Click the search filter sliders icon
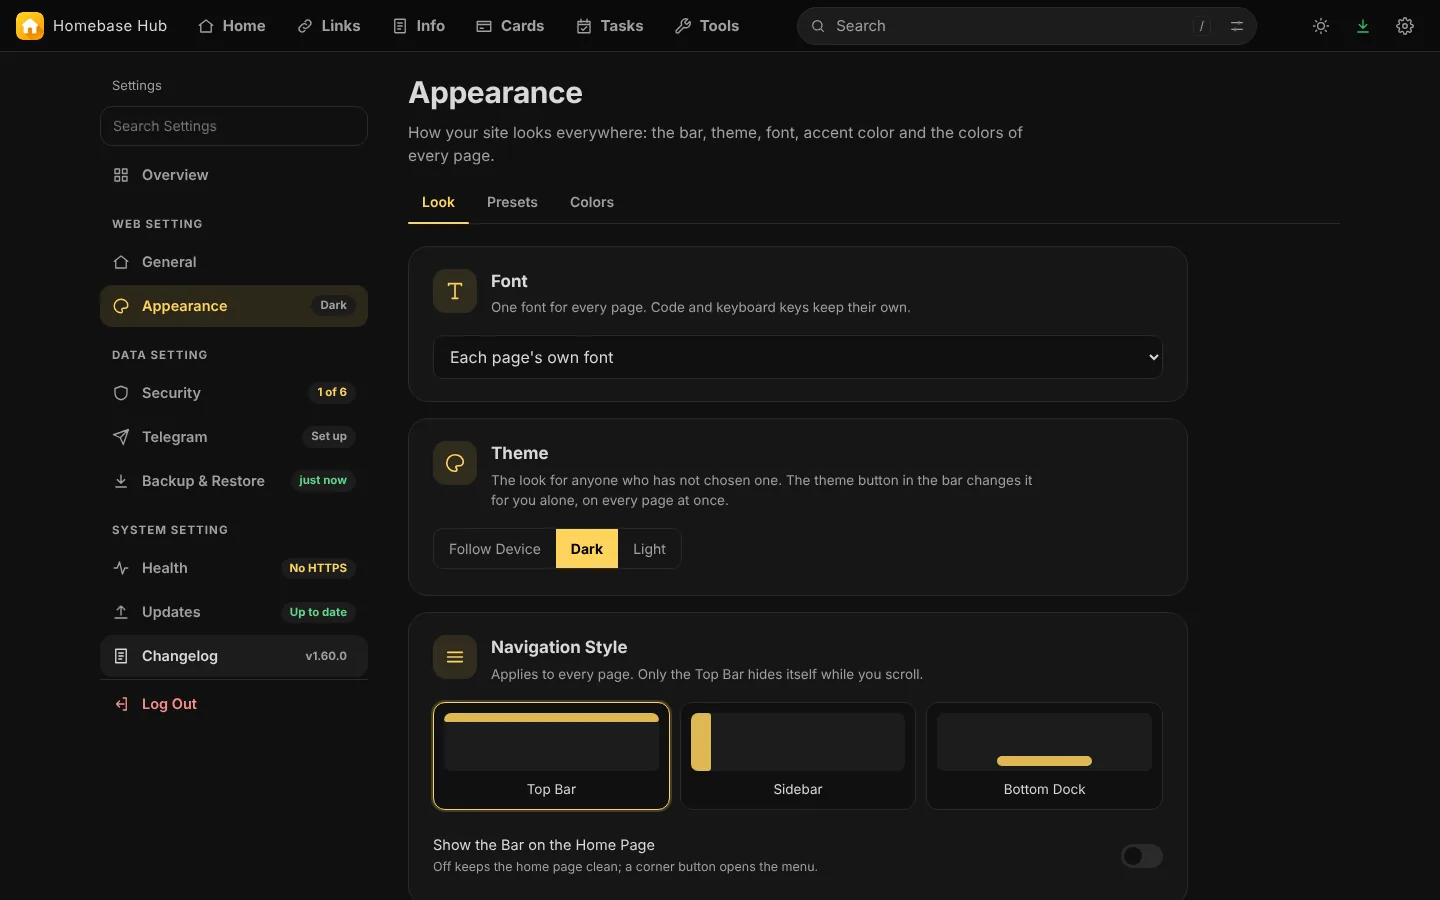 [x=1237, y=26]
